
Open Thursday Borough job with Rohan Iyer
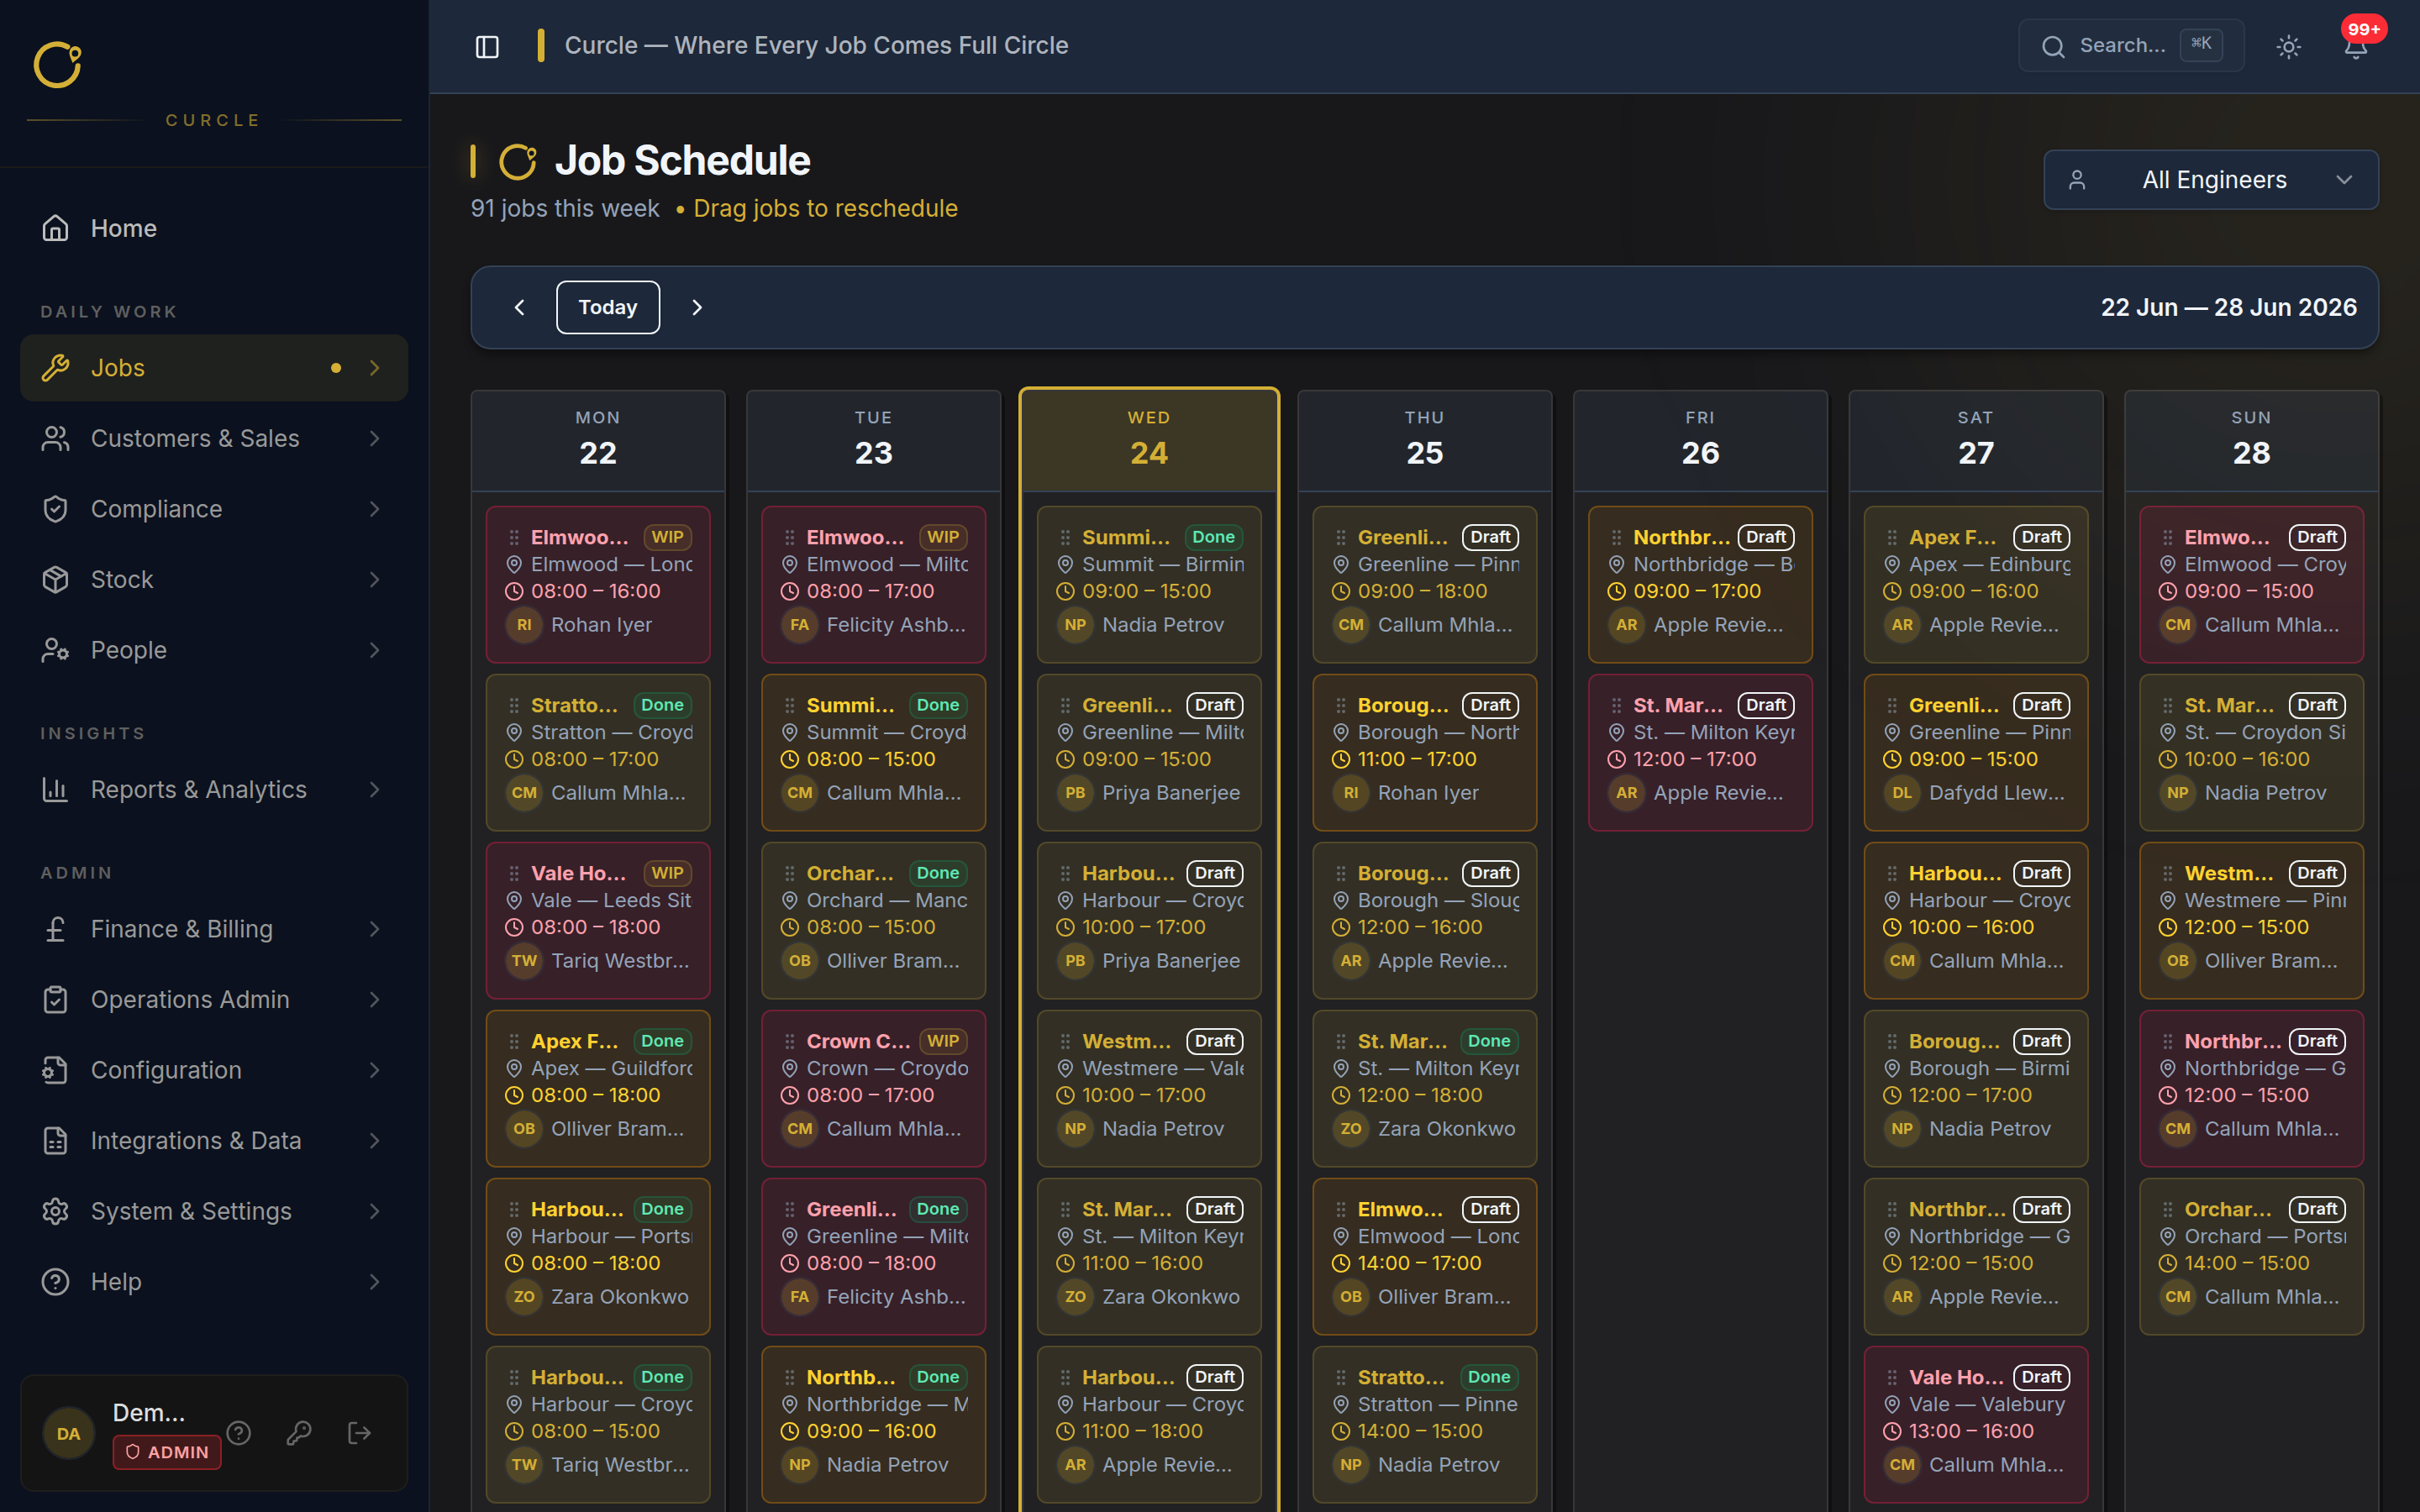(1424, 752)
